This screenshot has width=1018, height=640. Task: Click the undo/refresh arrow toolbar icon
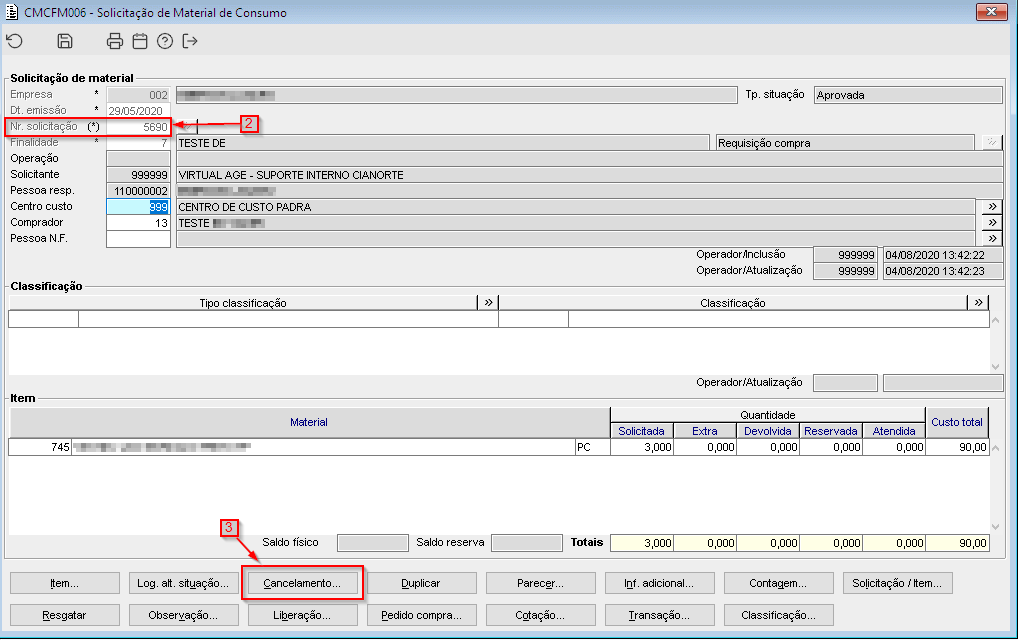pyautogui.click(x=14, y=42)
